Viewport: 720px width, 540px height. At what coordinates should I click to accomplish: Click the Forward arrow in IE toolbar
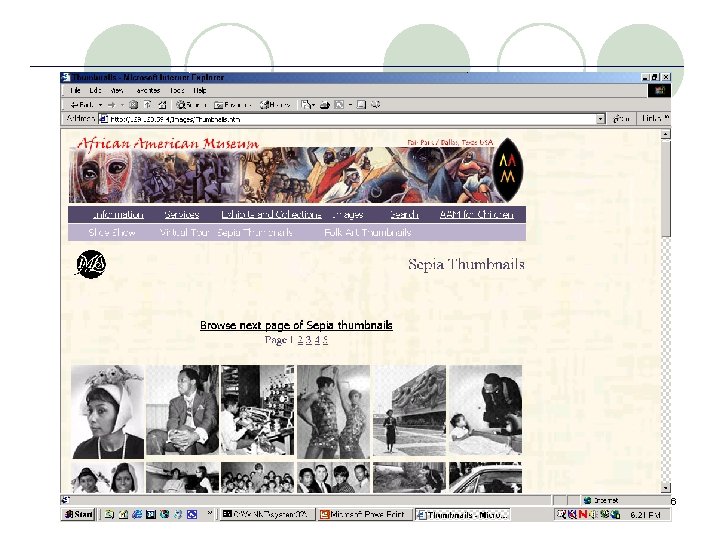pyautogui.click(x=112, y=105)
